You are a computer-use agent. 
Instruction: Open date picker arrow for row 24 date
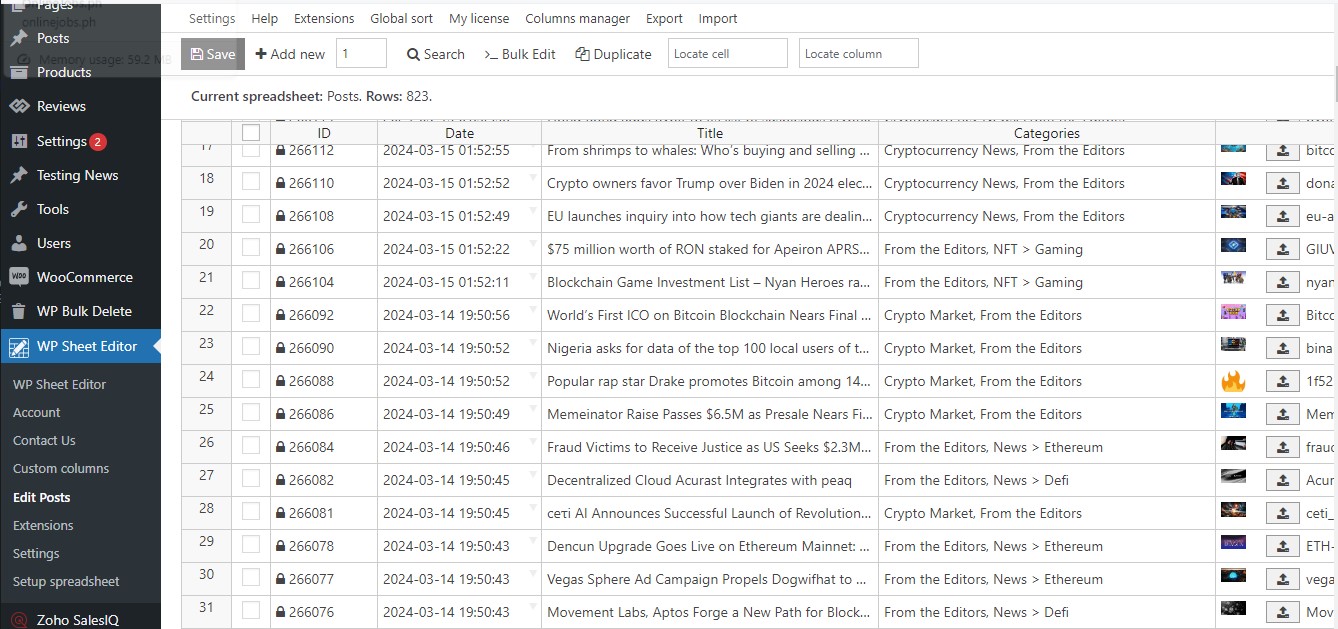click(533, 375)
